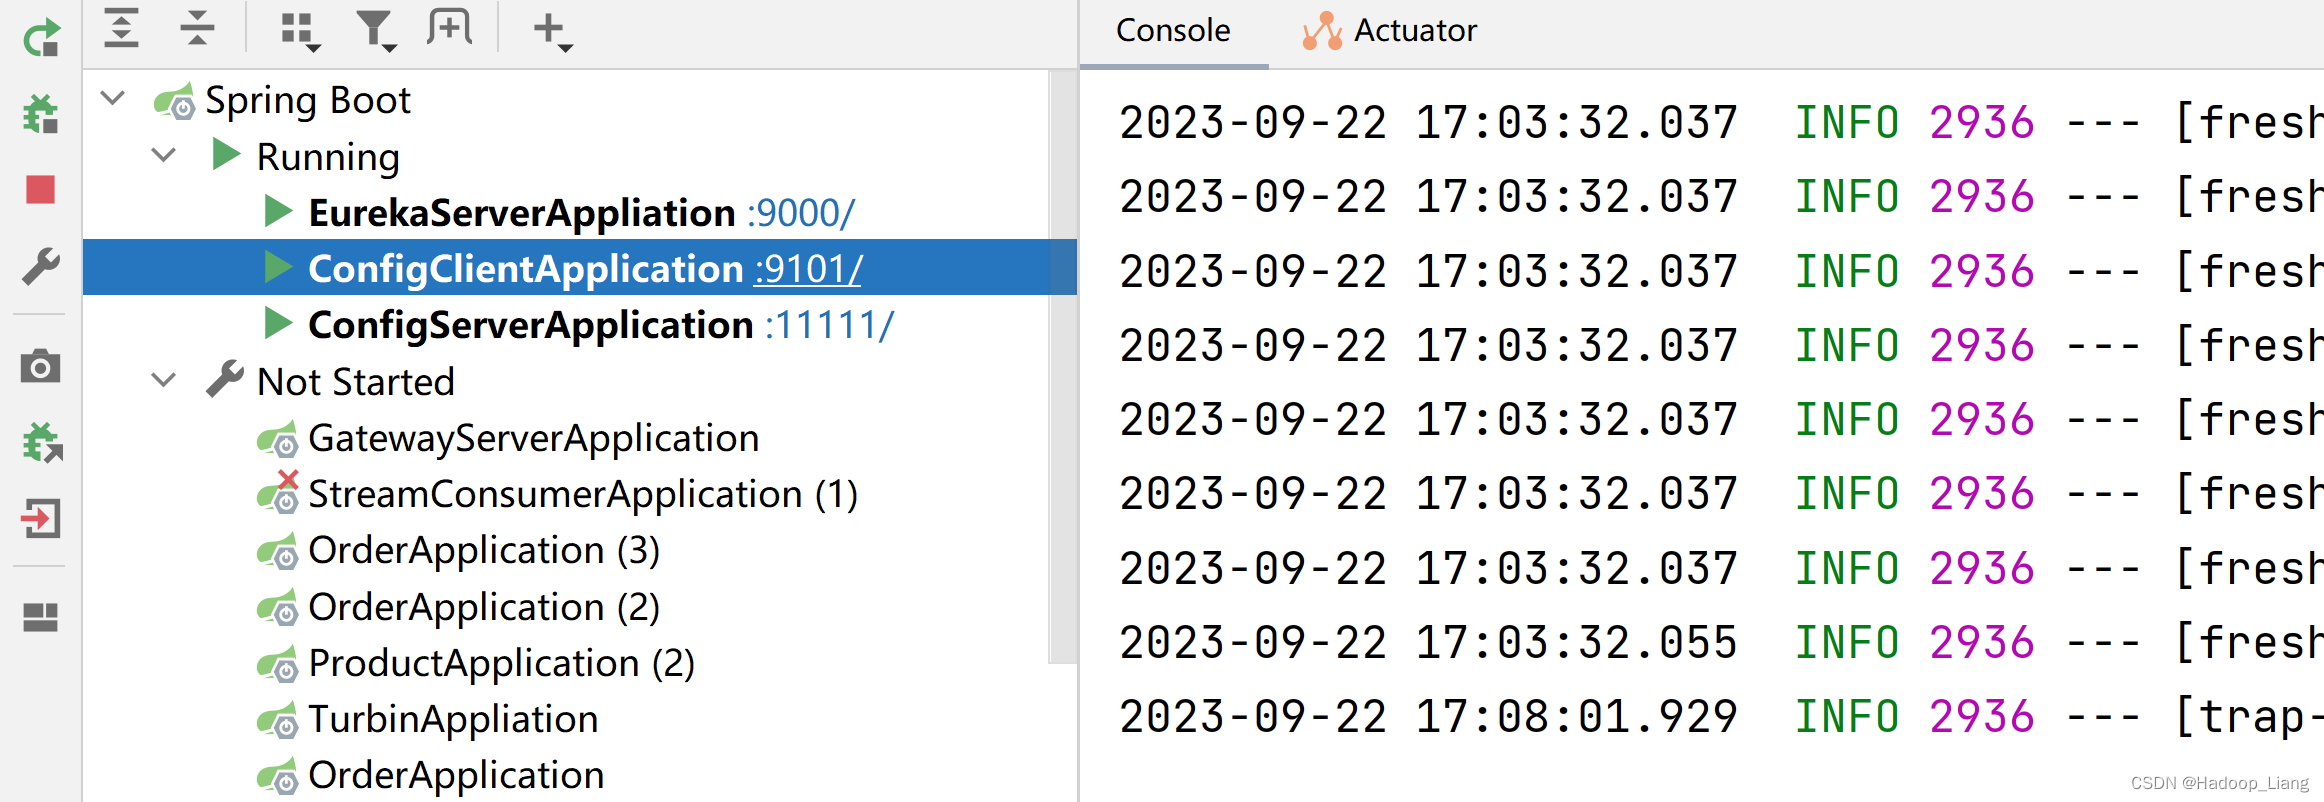
Task: Select the debug service icon in left sidebar
Action: (x=40, y=113)
